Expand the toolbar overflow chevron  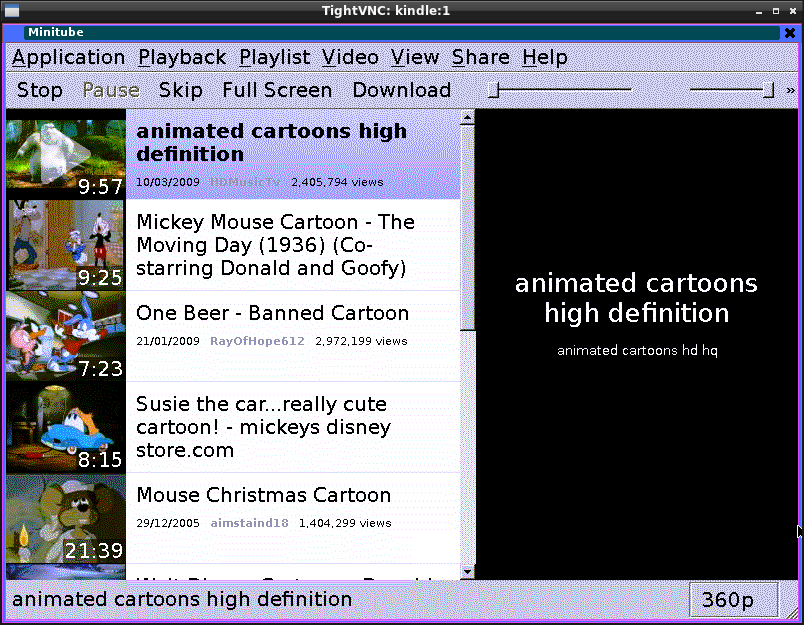791,90
